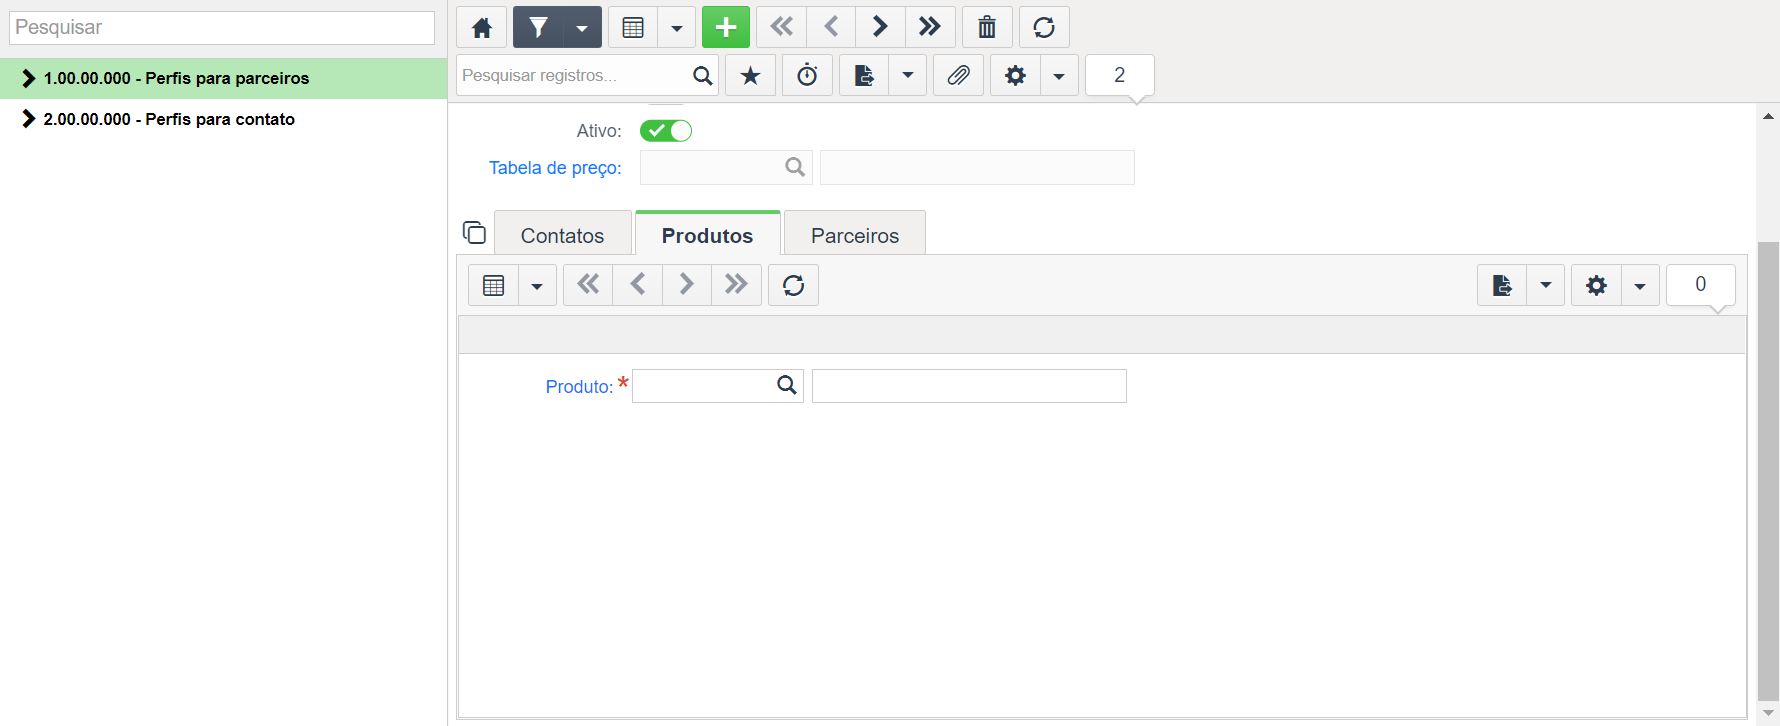Switch to the Parceiros tab
The image size is (1780, 726).
pyautogui.click(x=855, y=235)
